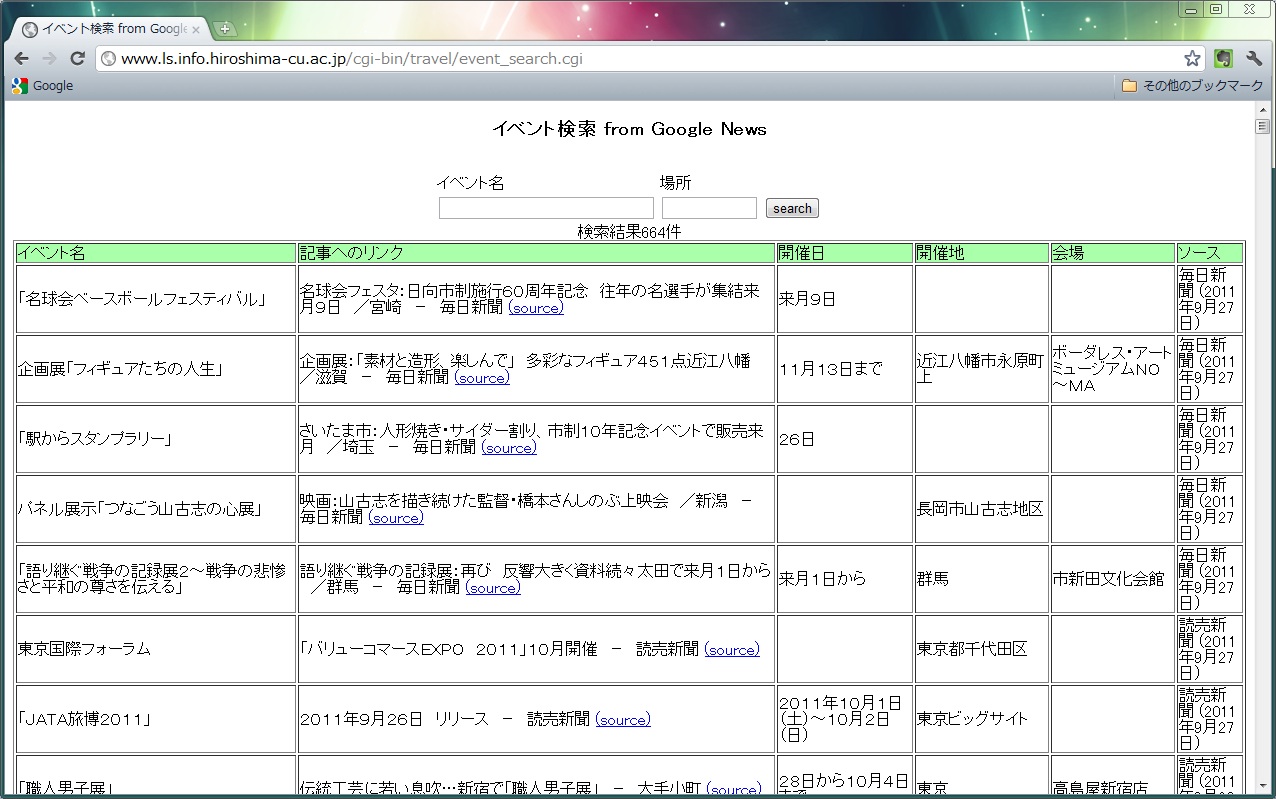Click the address bar URL field
This screenshot has width=1276, height=799.
point(640,58)
